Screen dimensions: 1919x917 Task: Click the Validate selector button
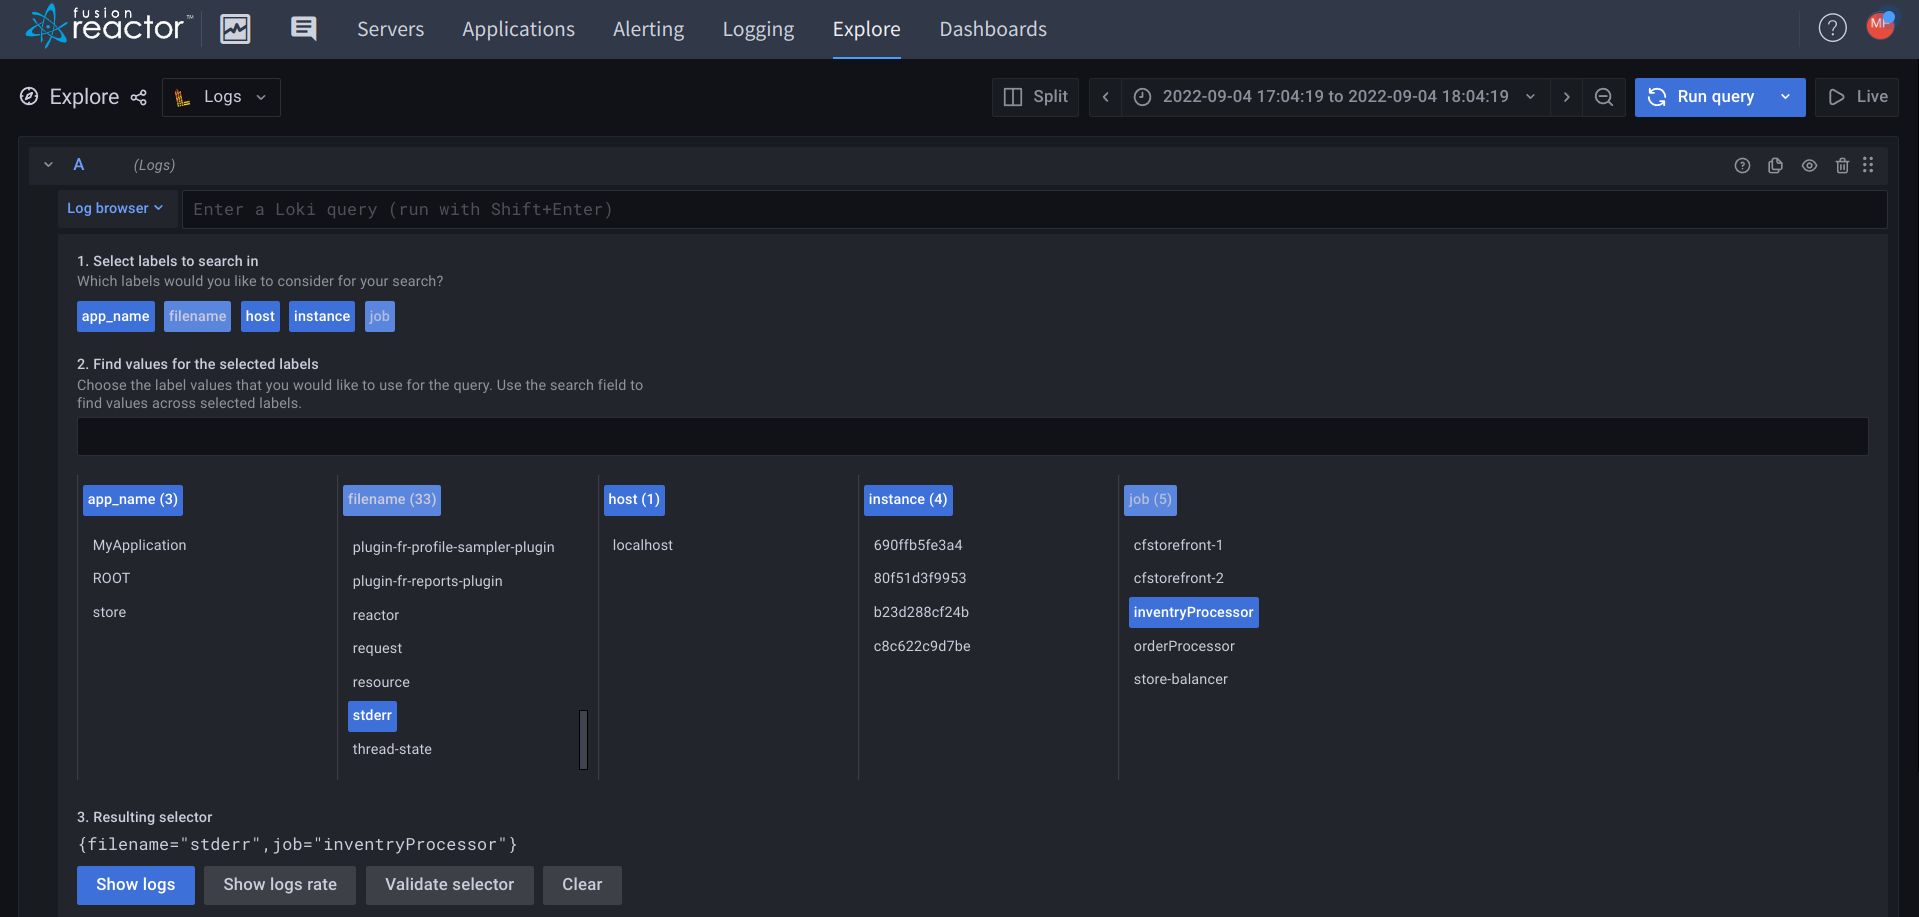449,885
